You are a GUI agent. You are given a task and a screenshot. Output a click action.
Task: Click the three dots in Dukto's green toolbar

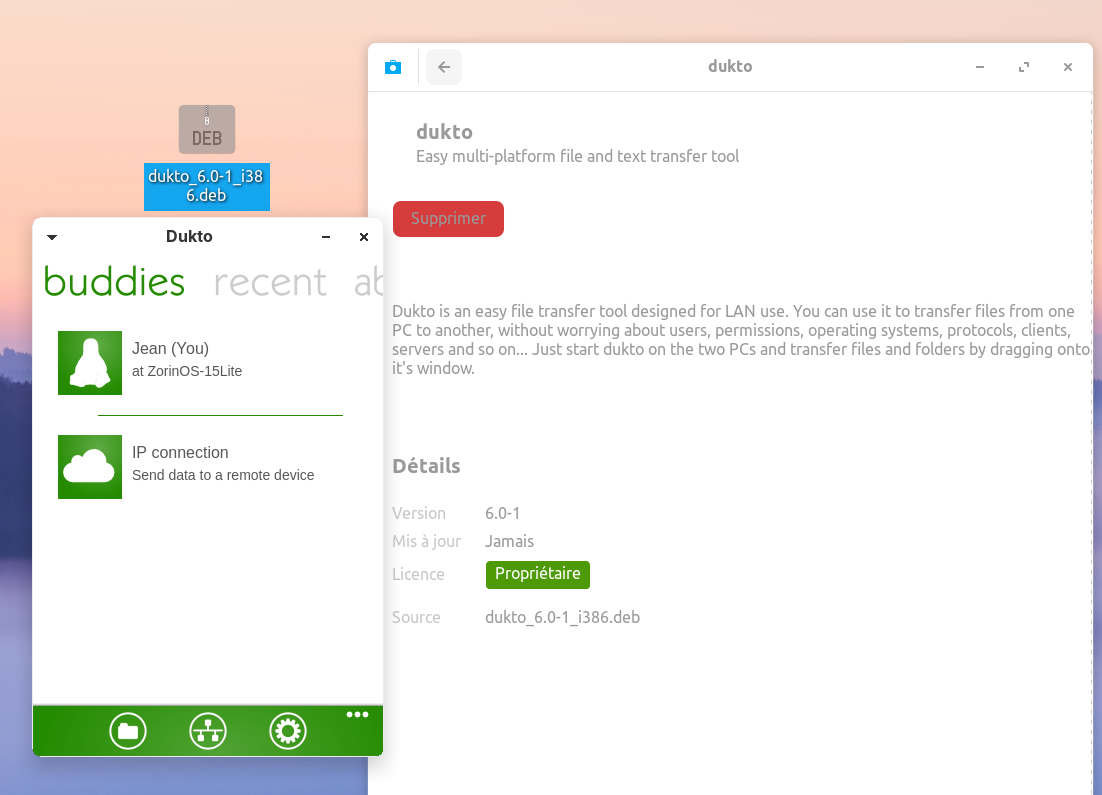click(x=357, y=714)
